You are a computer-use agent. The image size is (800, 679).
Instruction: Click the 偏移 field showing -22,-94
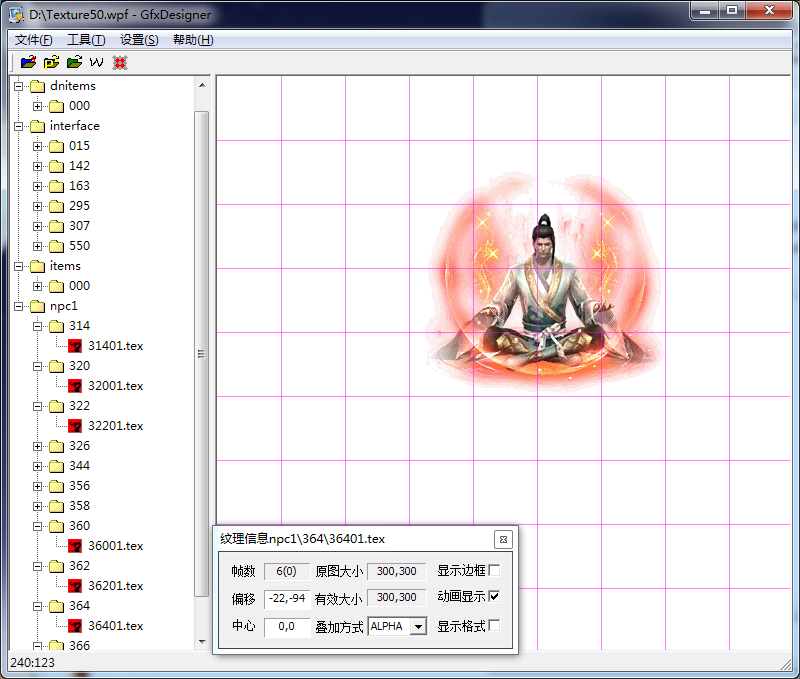[287, 598]
